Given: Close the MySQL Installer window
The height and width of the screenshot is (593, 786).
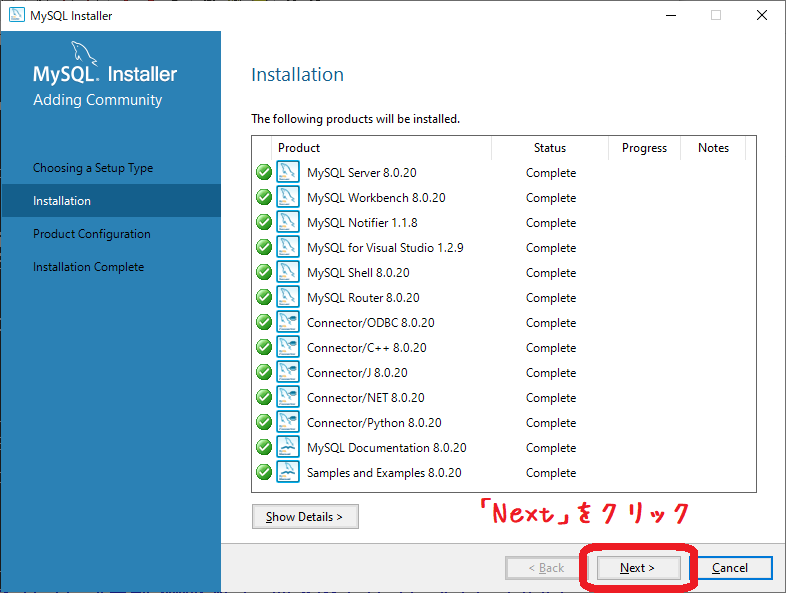Looking at the screenshot, I should pos(761,15).
